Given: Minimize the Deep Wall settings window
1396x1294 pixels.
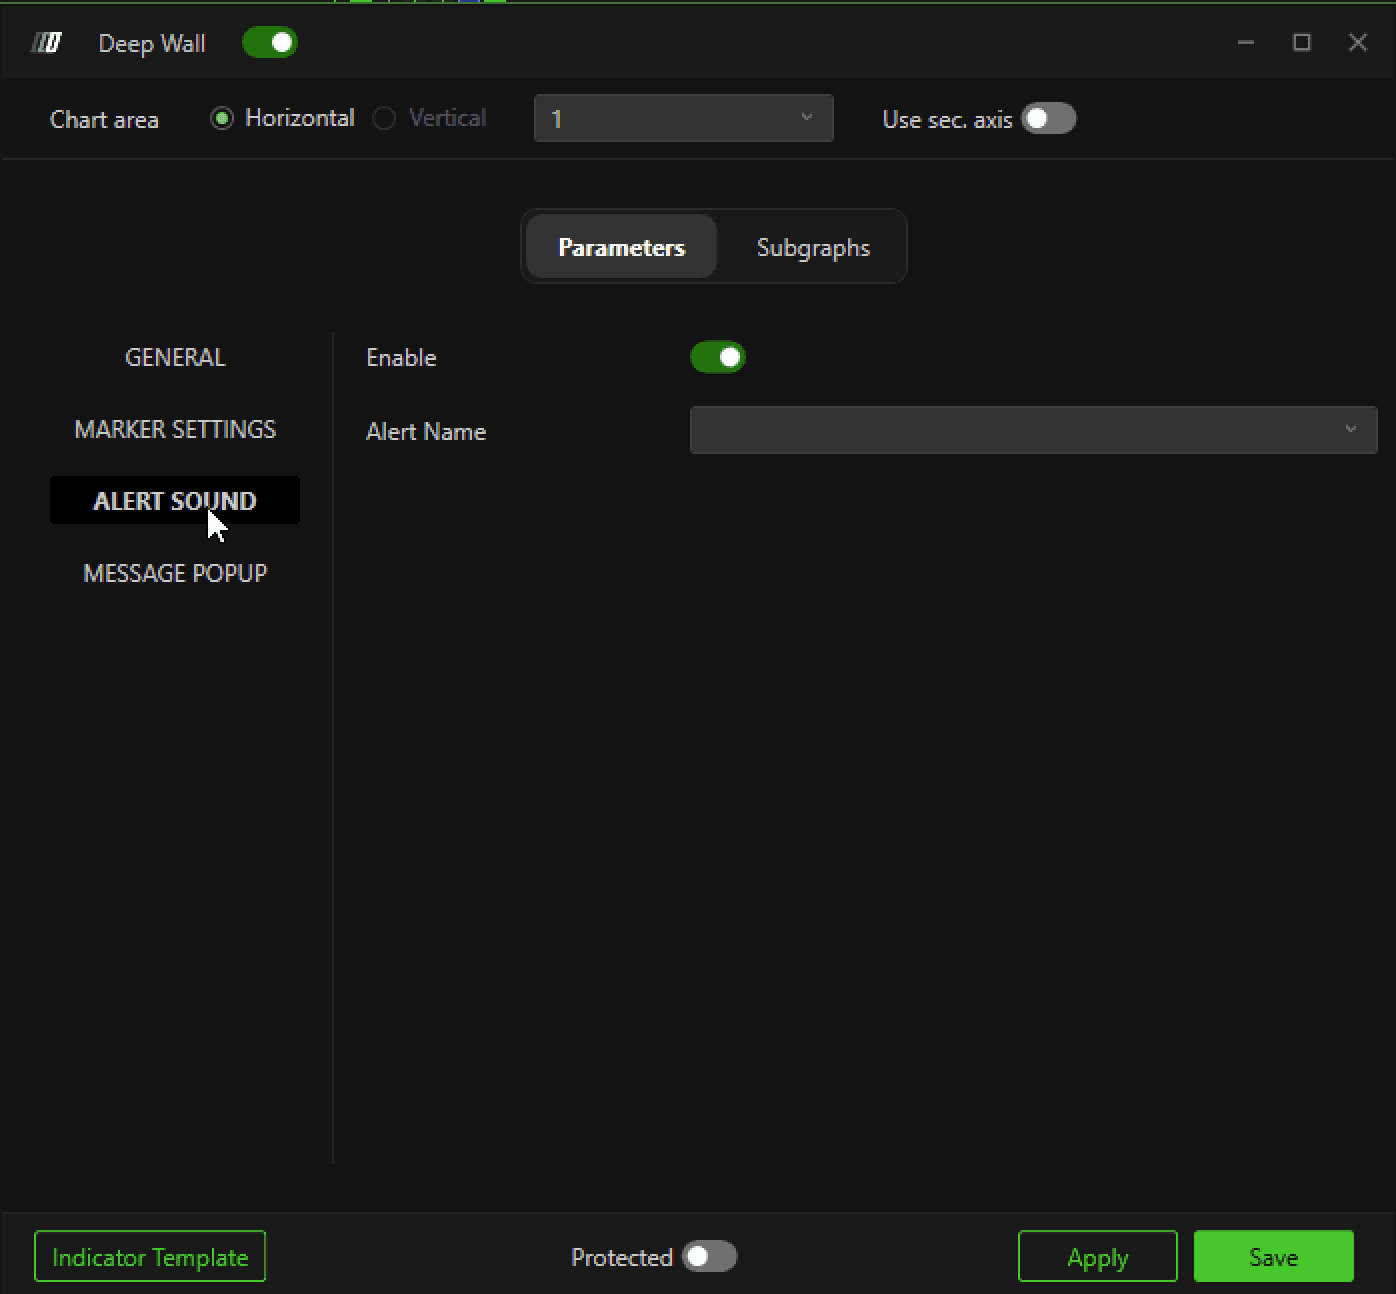Looking at the screenshot, I should pyautogui.click(x=1246, y=42).
